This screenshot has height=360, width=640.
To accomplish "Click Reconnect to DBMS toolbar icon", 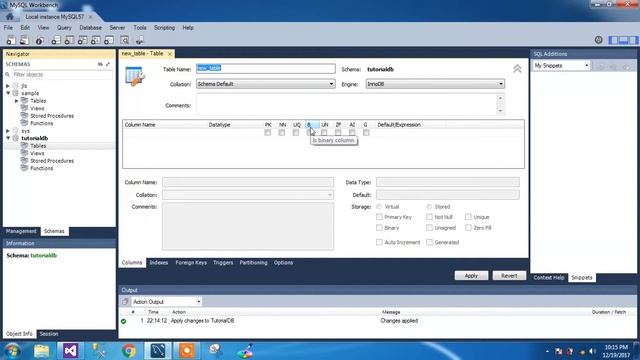I will coord(140,40).
